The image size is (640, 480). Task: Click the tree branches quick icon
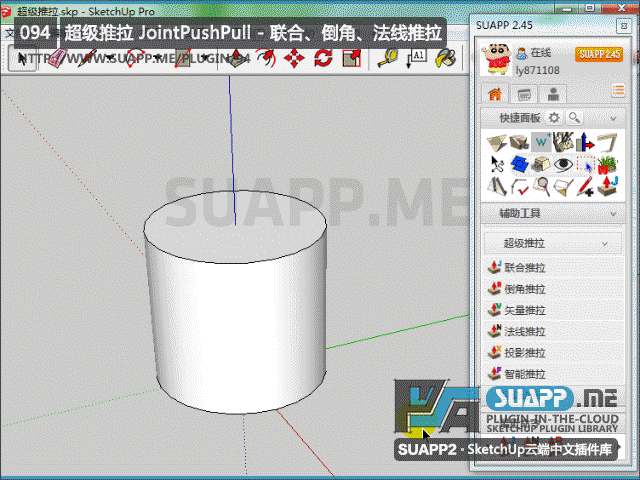tap(563, 142)
